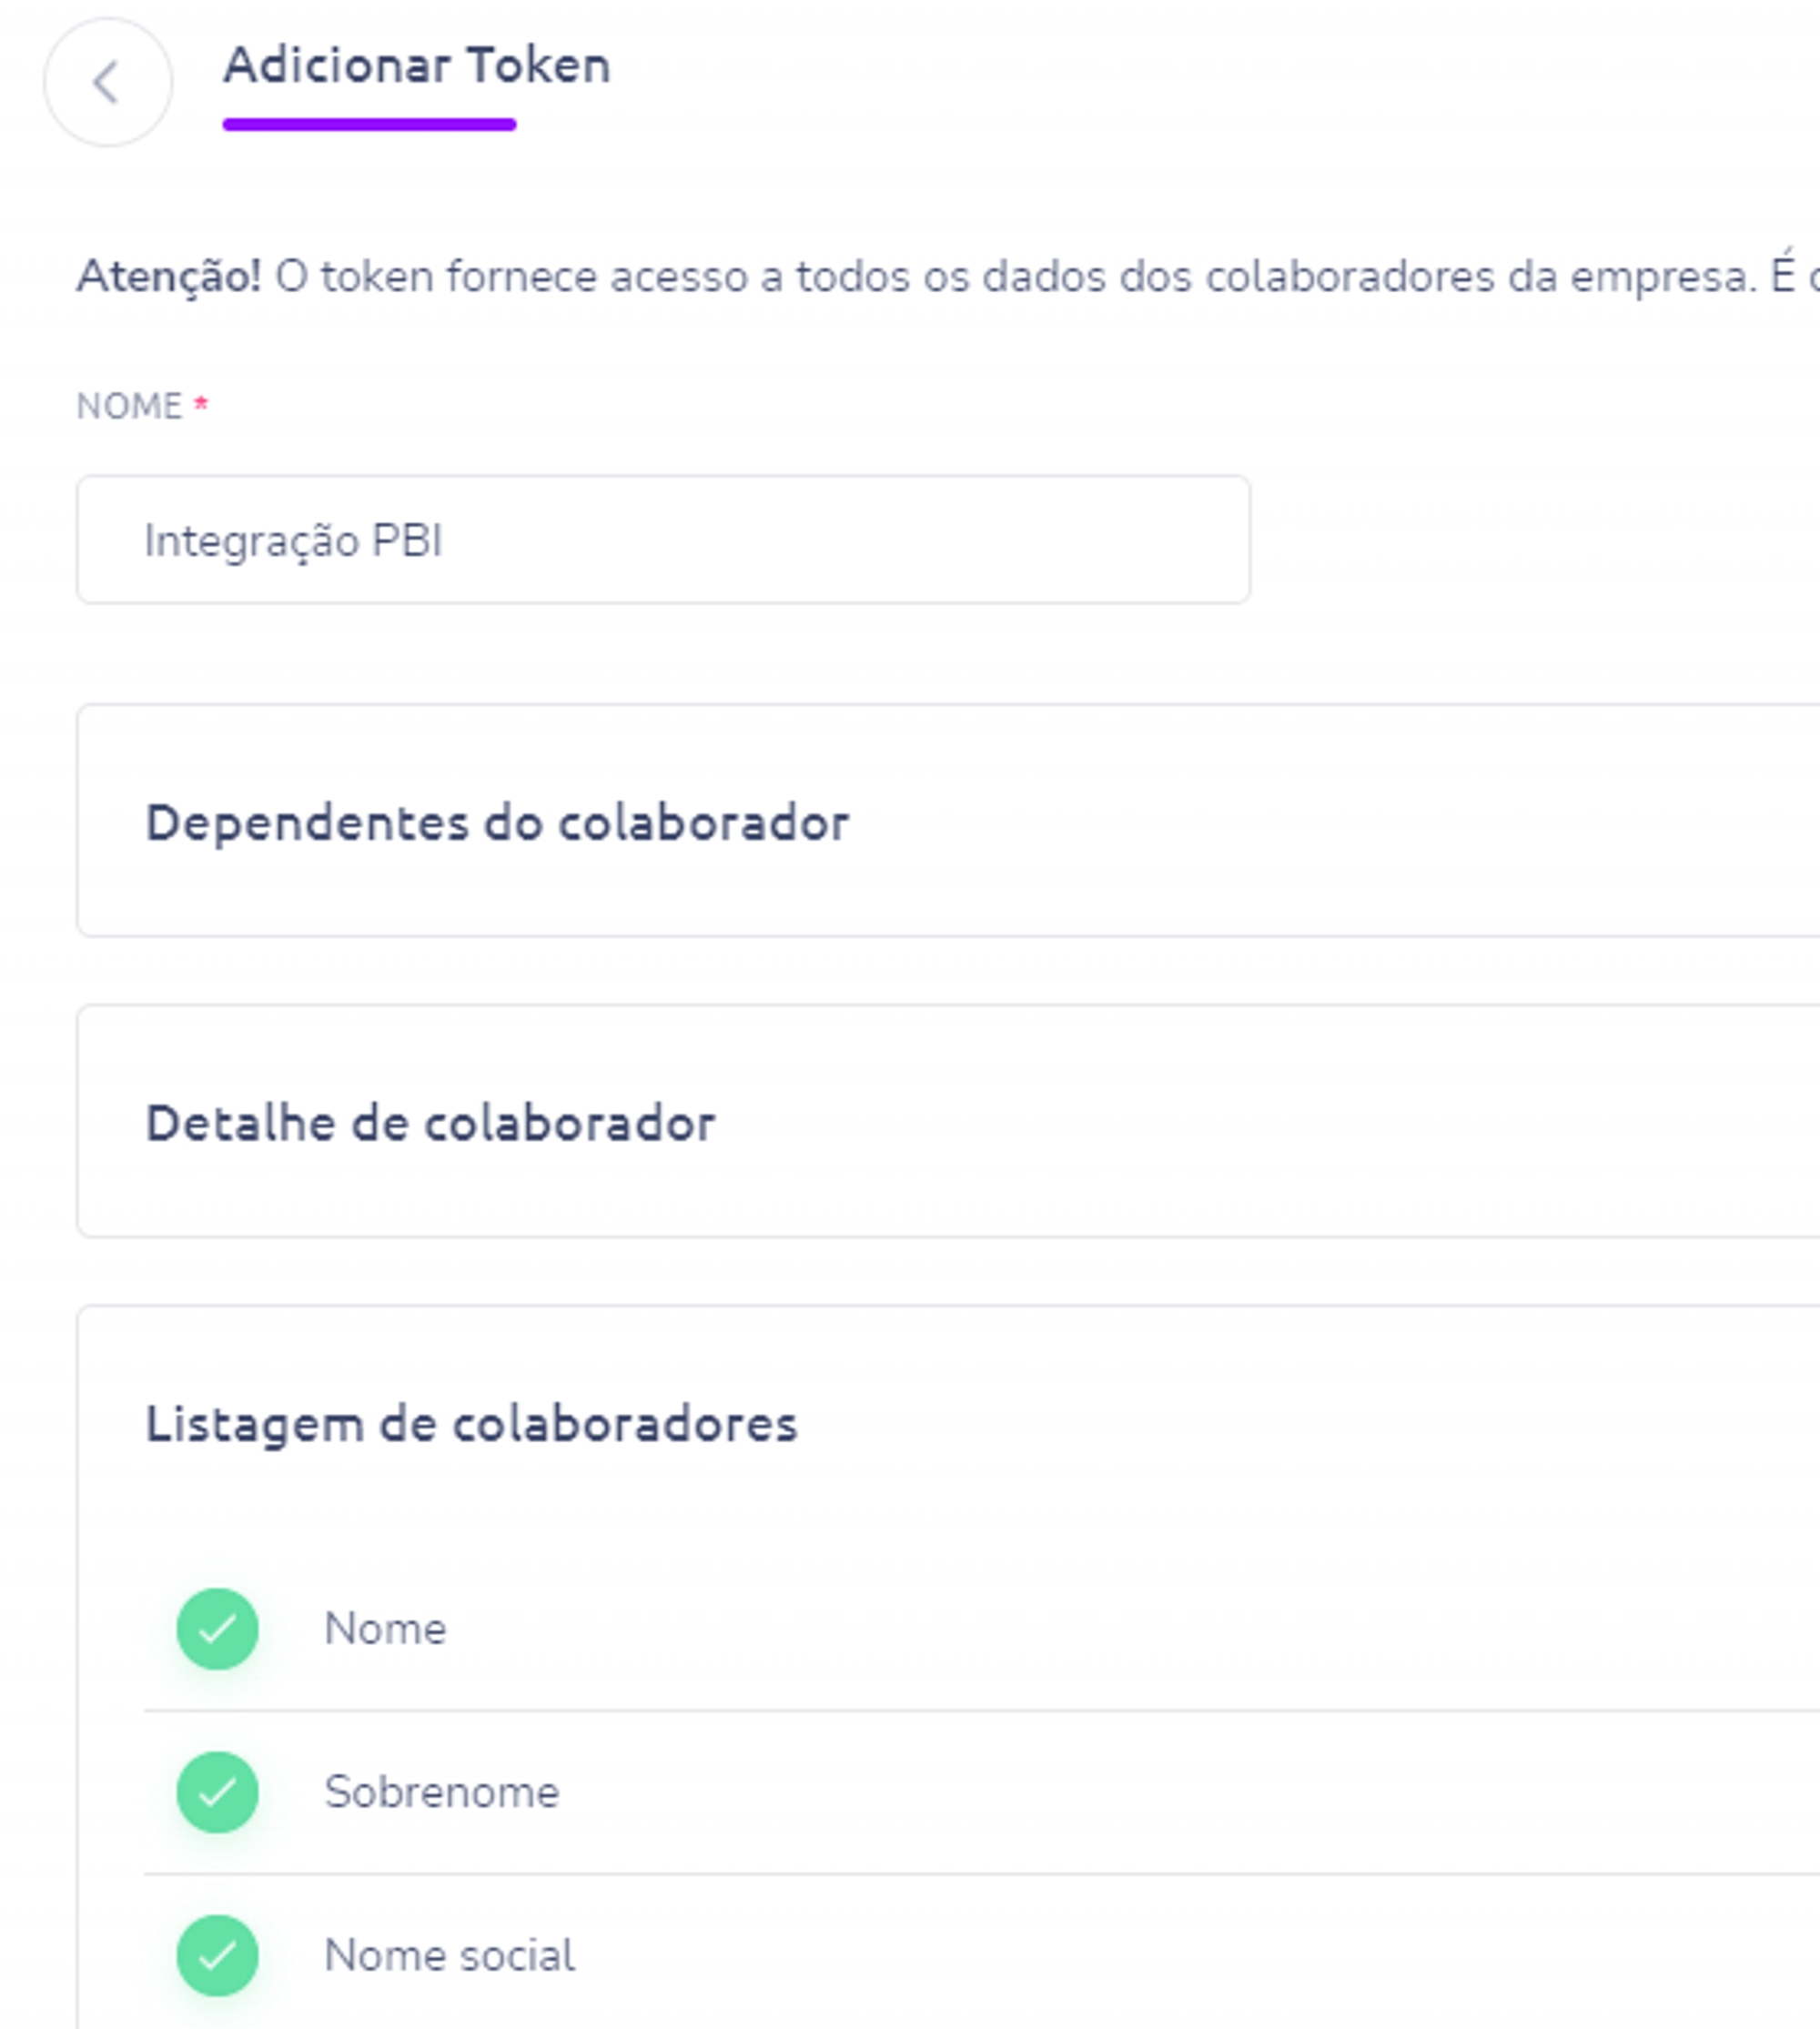Click the Nome social row label text
The width and height of the screenshot is (1820, 2029).
coord(449,1955)
